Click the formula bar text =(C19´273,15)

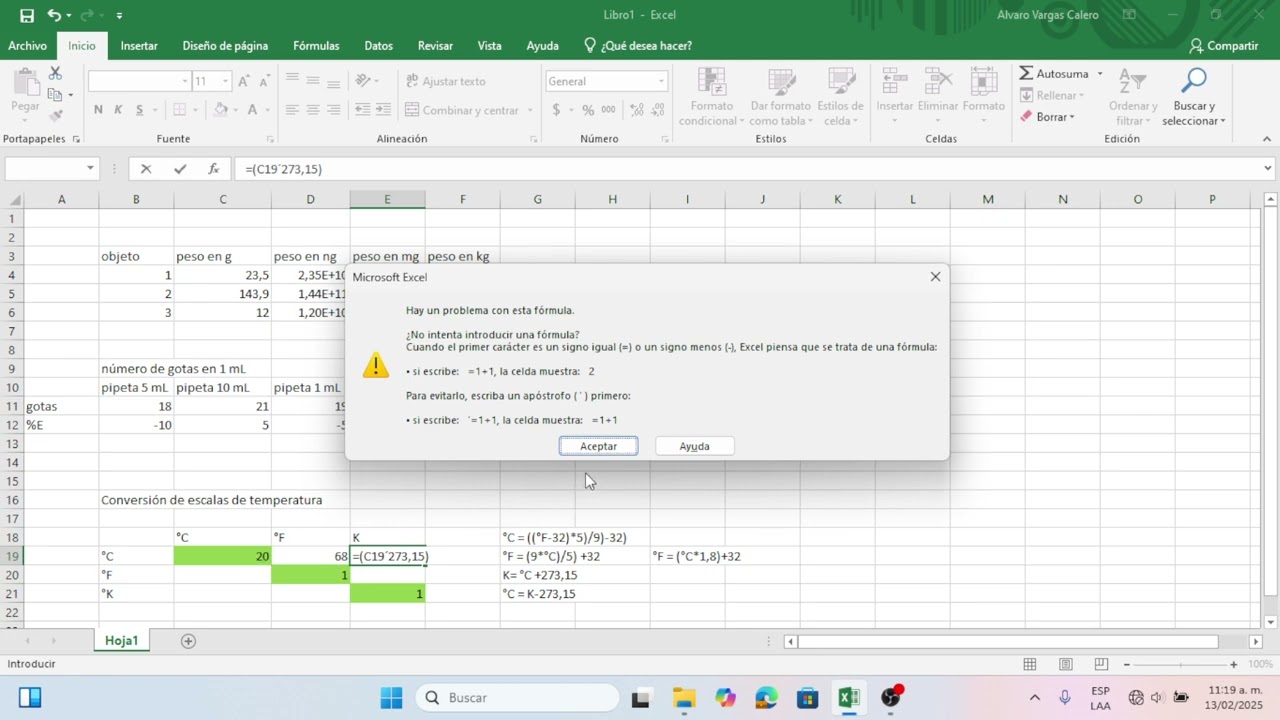pos(283,169)
